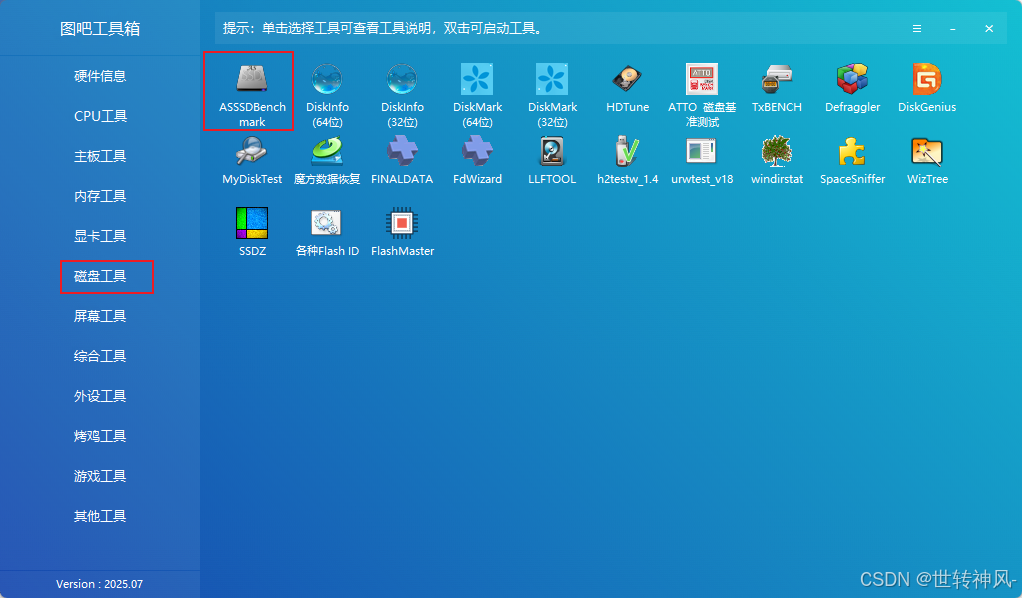
Task: Switch to 硬件信息 category
Action: click(x=100, y=76)
